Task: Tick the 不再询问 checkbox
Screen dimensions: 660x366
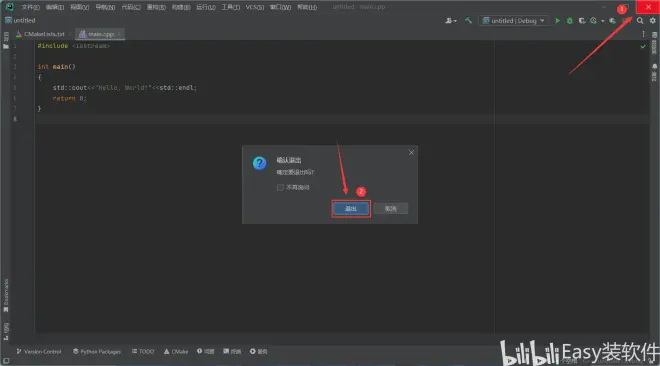Action: point(280,187)
